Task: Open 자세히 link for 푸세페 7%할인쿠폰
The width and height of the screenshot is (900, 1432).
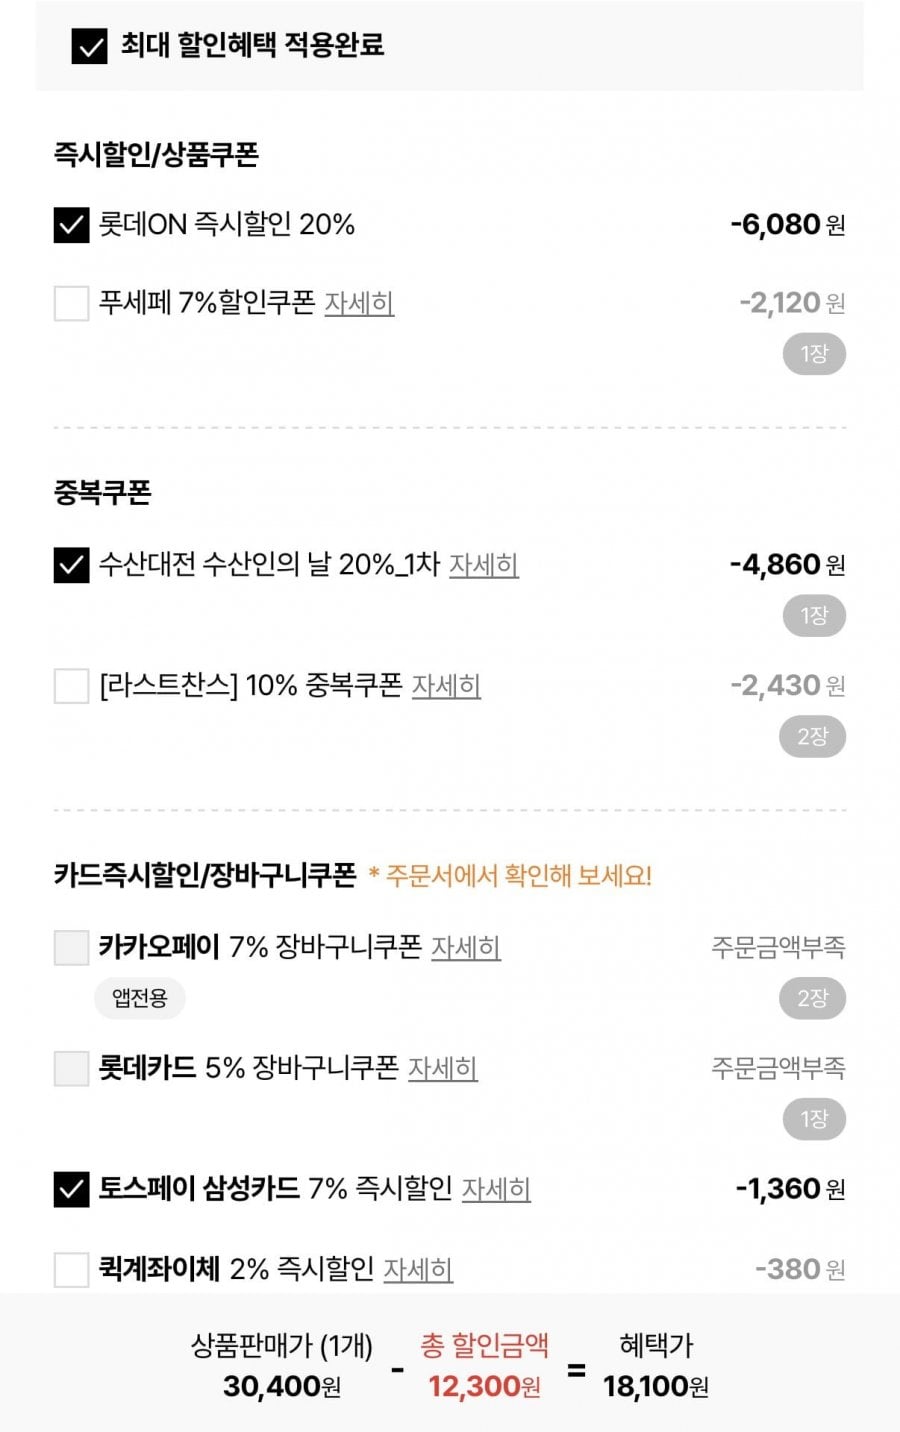Action: point(359,303)
